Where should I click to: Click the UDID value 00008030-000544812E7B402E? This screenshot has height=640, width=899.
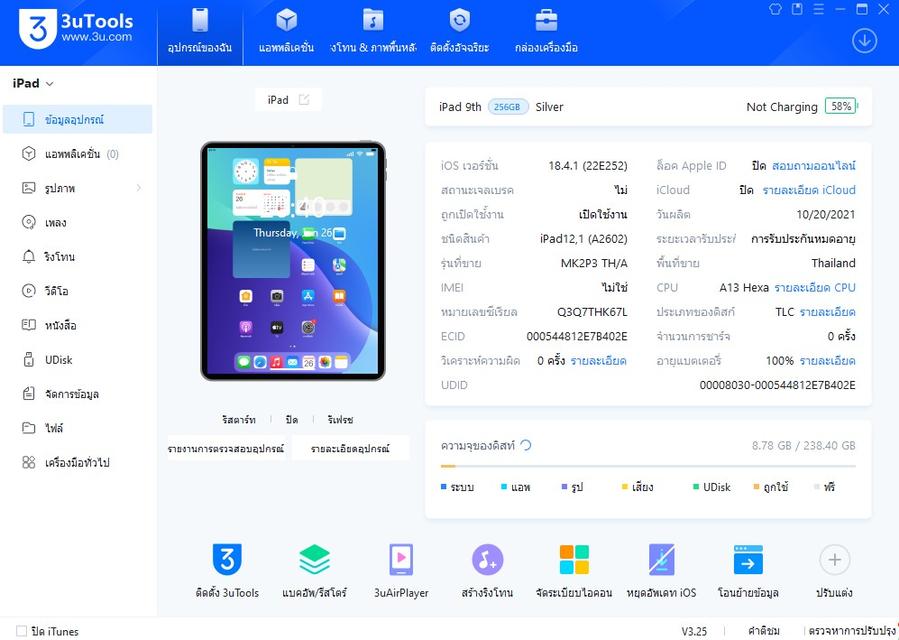[x=777, y=385]
